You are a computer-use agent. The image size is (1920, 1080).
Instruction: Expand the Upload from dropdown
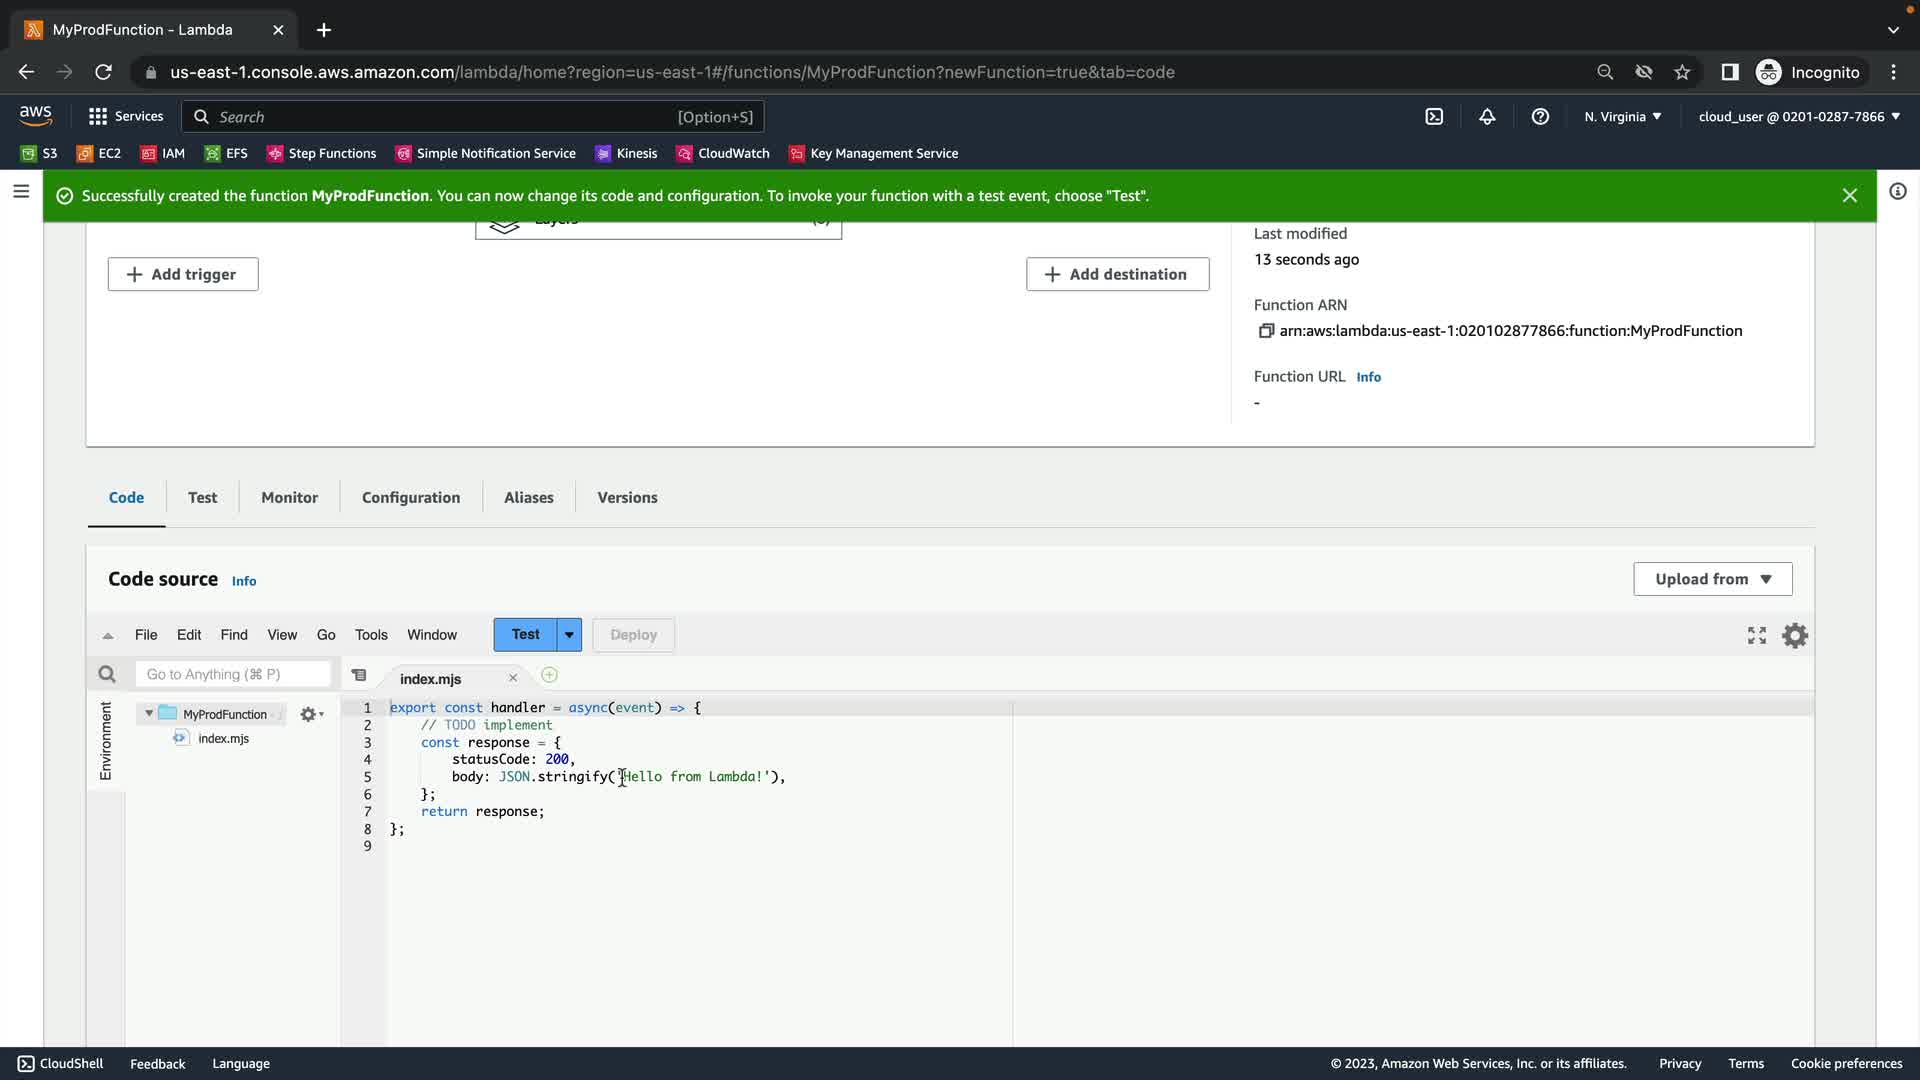click(1712, 579)
